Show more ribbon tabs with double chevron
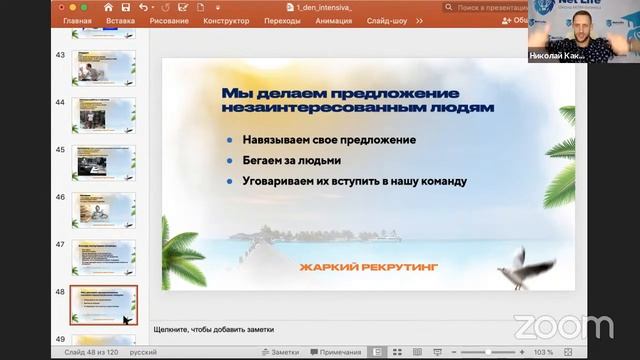This screenshot has width=640, height=360. click(x=419, y=21)
